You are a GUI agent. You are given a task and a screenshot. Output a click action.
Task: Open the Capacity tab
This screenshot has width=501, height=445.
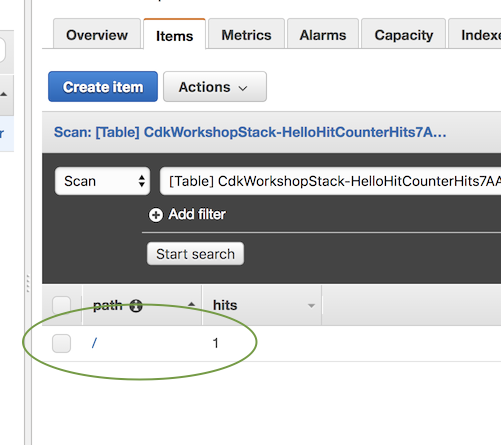pos(403,34)
